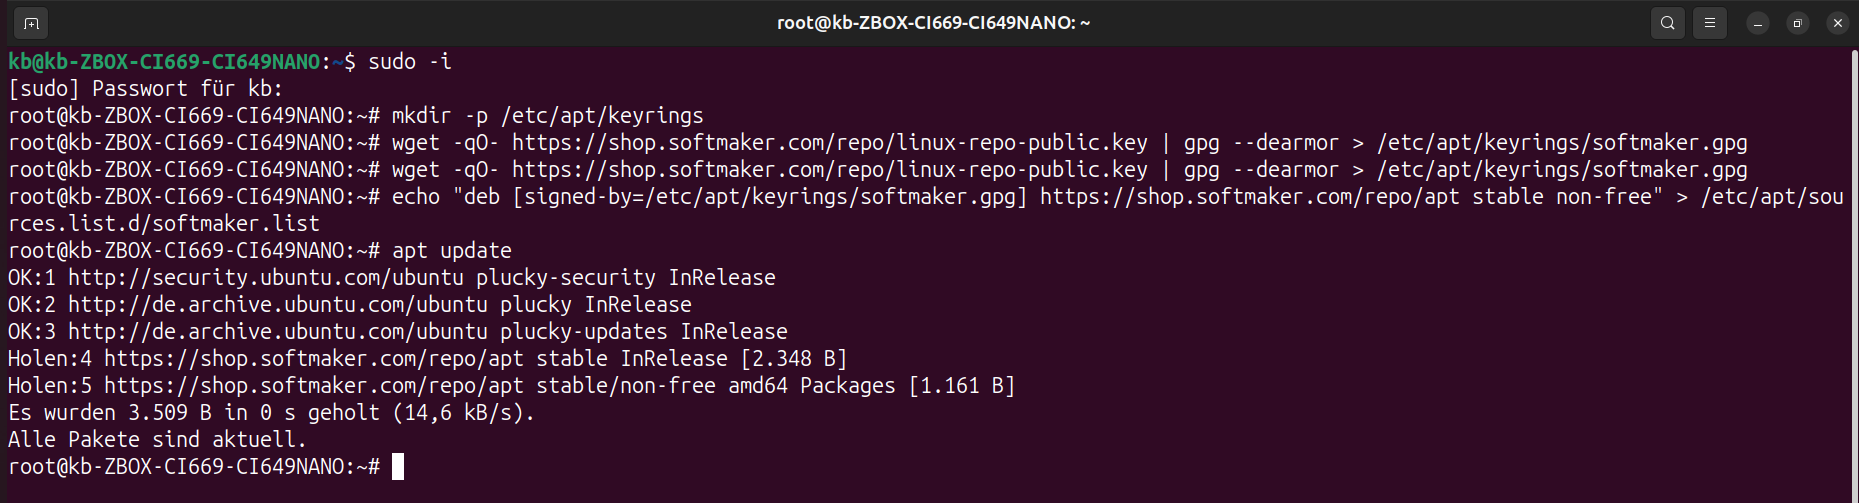Click the security.ubuntu.com URL in output

point(266,277)
